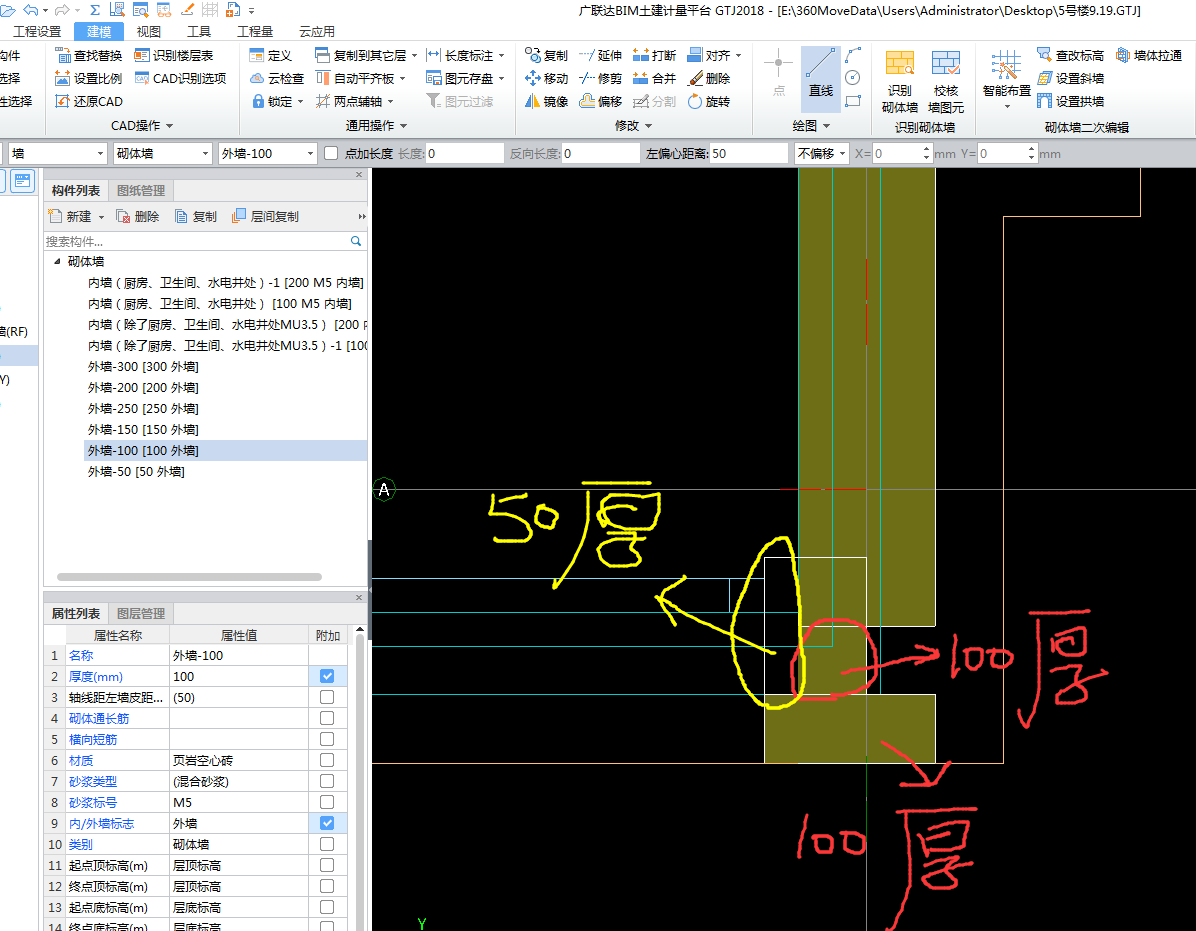Open 查找替换 find and replace tool
This screenshot has height=931, width=1196.
coord(89,56)
